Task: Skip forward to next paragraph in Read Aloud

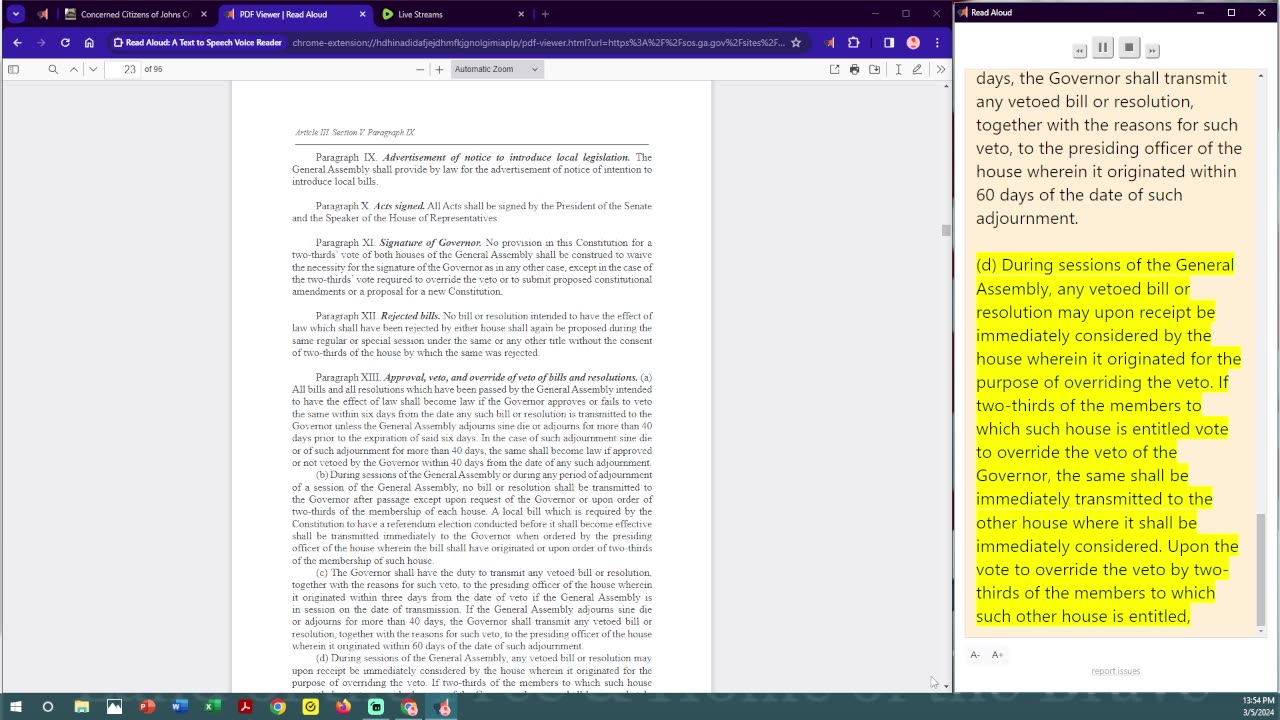Action: (x=1152, y=50)
